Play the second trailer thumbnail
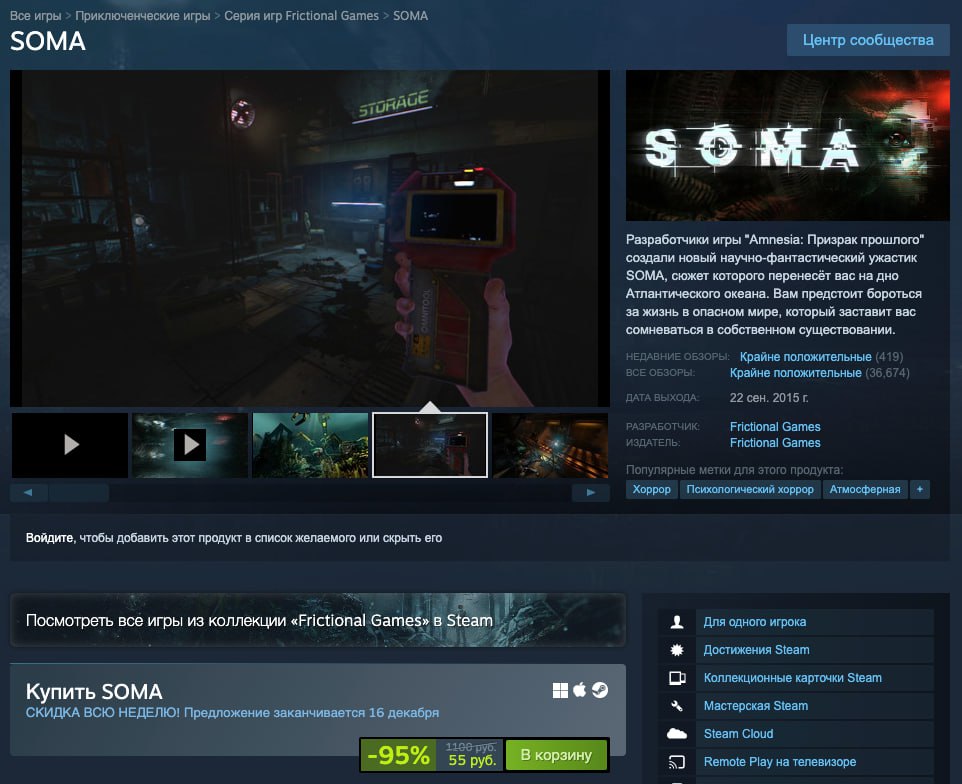Image resolution: width=962 pixels, height=784 pixels. click(x=190, y=445)
